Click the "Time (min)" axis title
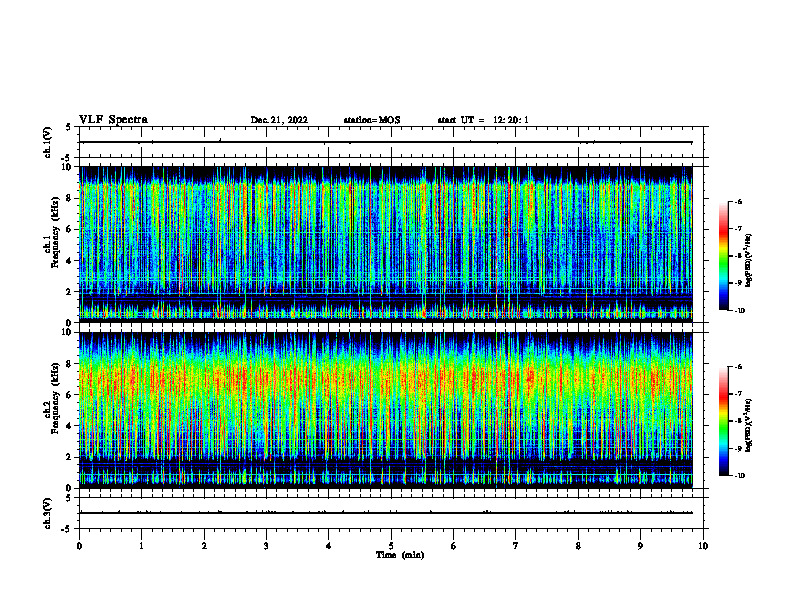This screenshot has width=792, height=612. coord(400,555)
